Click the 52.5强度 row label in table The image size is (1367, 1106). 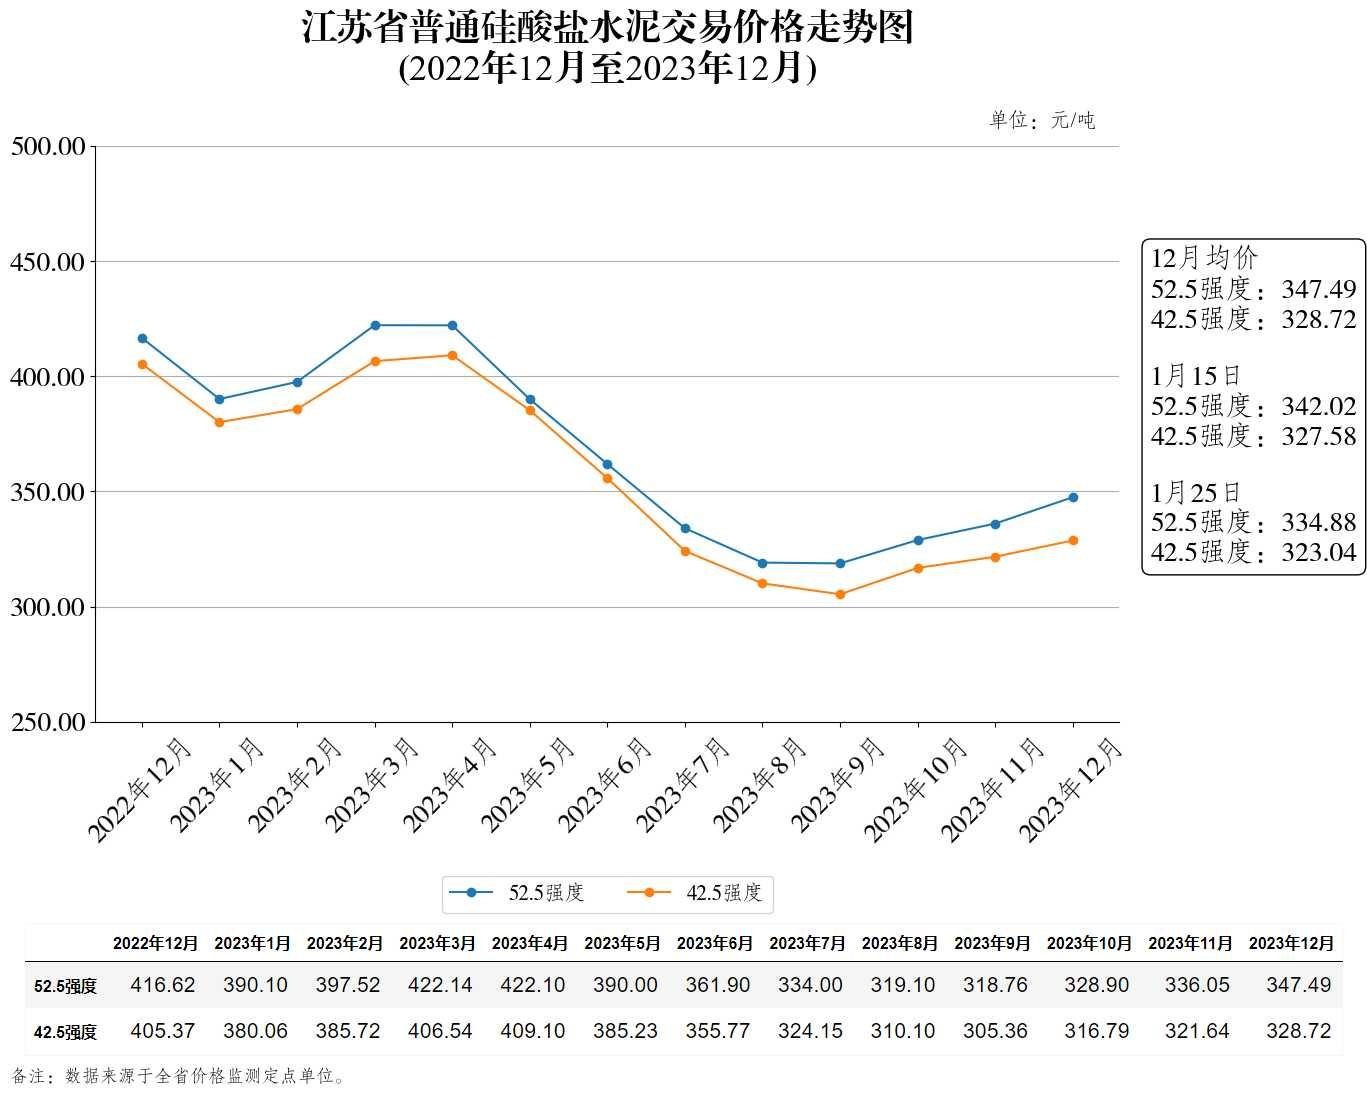[x=65, y=986]
